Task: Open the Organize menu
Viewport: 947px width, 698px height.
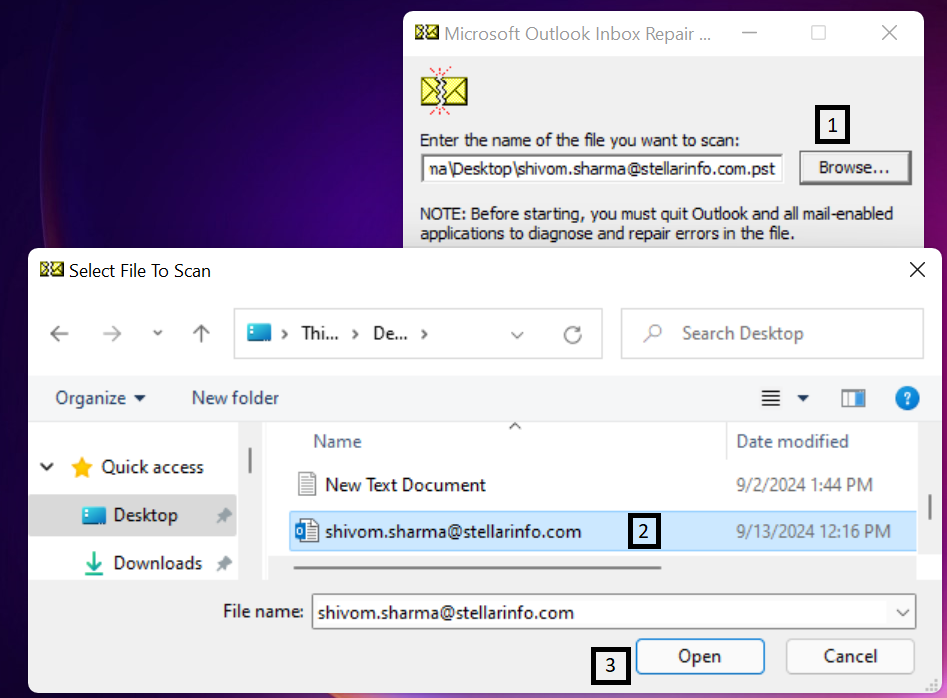Action: [100, 398]
